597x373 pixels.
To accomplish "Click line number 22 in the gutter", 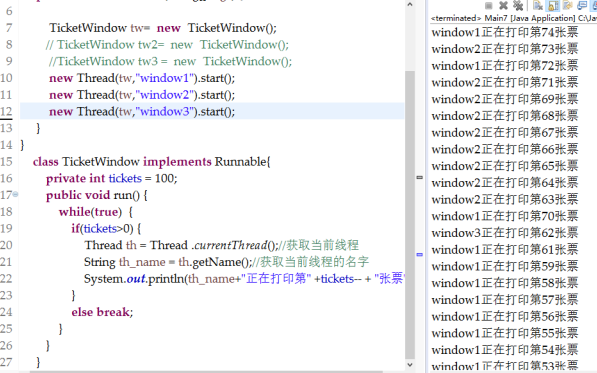I will pyautogui.click(x=6, y=279).
